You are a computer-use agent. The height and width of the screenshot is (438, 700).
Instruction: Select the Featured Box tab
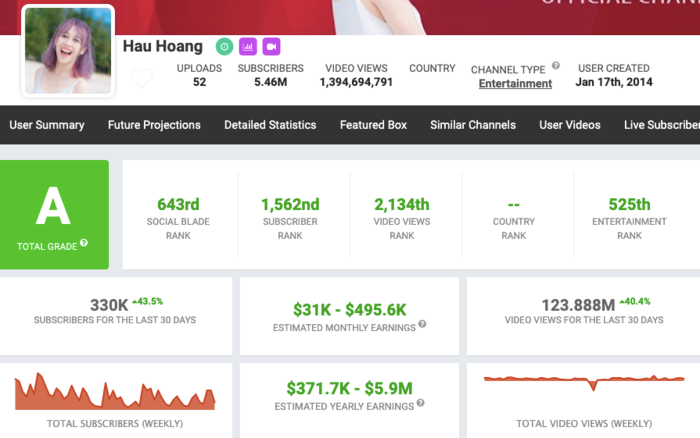[x=373, y=125]
